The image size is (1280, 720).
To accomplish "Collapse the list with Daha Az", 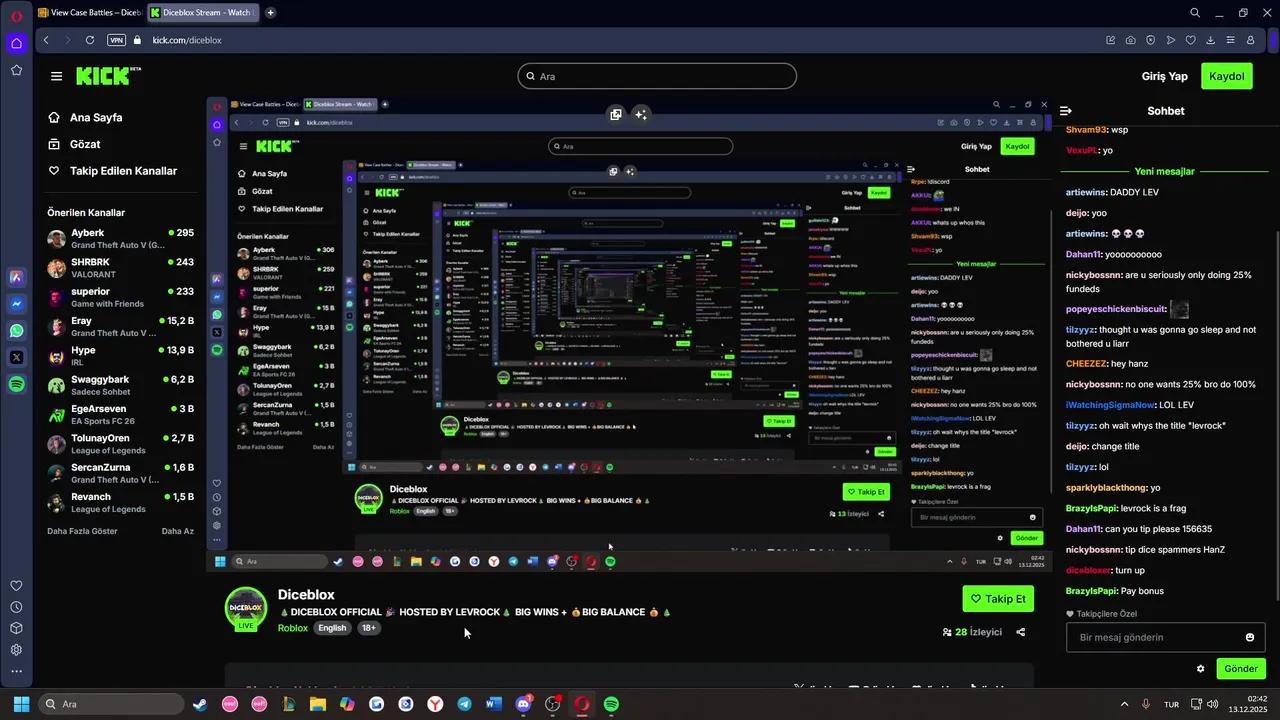I will [177, 531].
